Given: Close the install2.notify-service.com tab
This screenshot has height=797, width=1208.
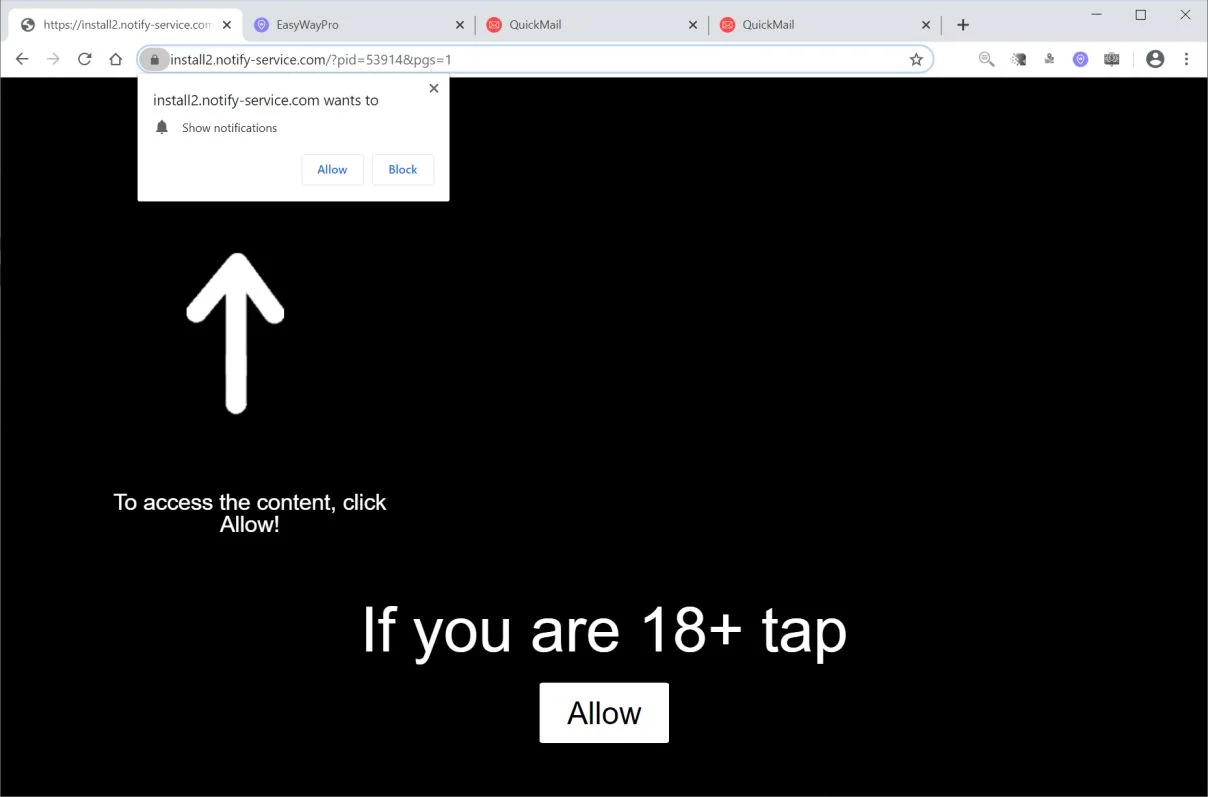Looking at the screenshot, I should coord(225,25).
